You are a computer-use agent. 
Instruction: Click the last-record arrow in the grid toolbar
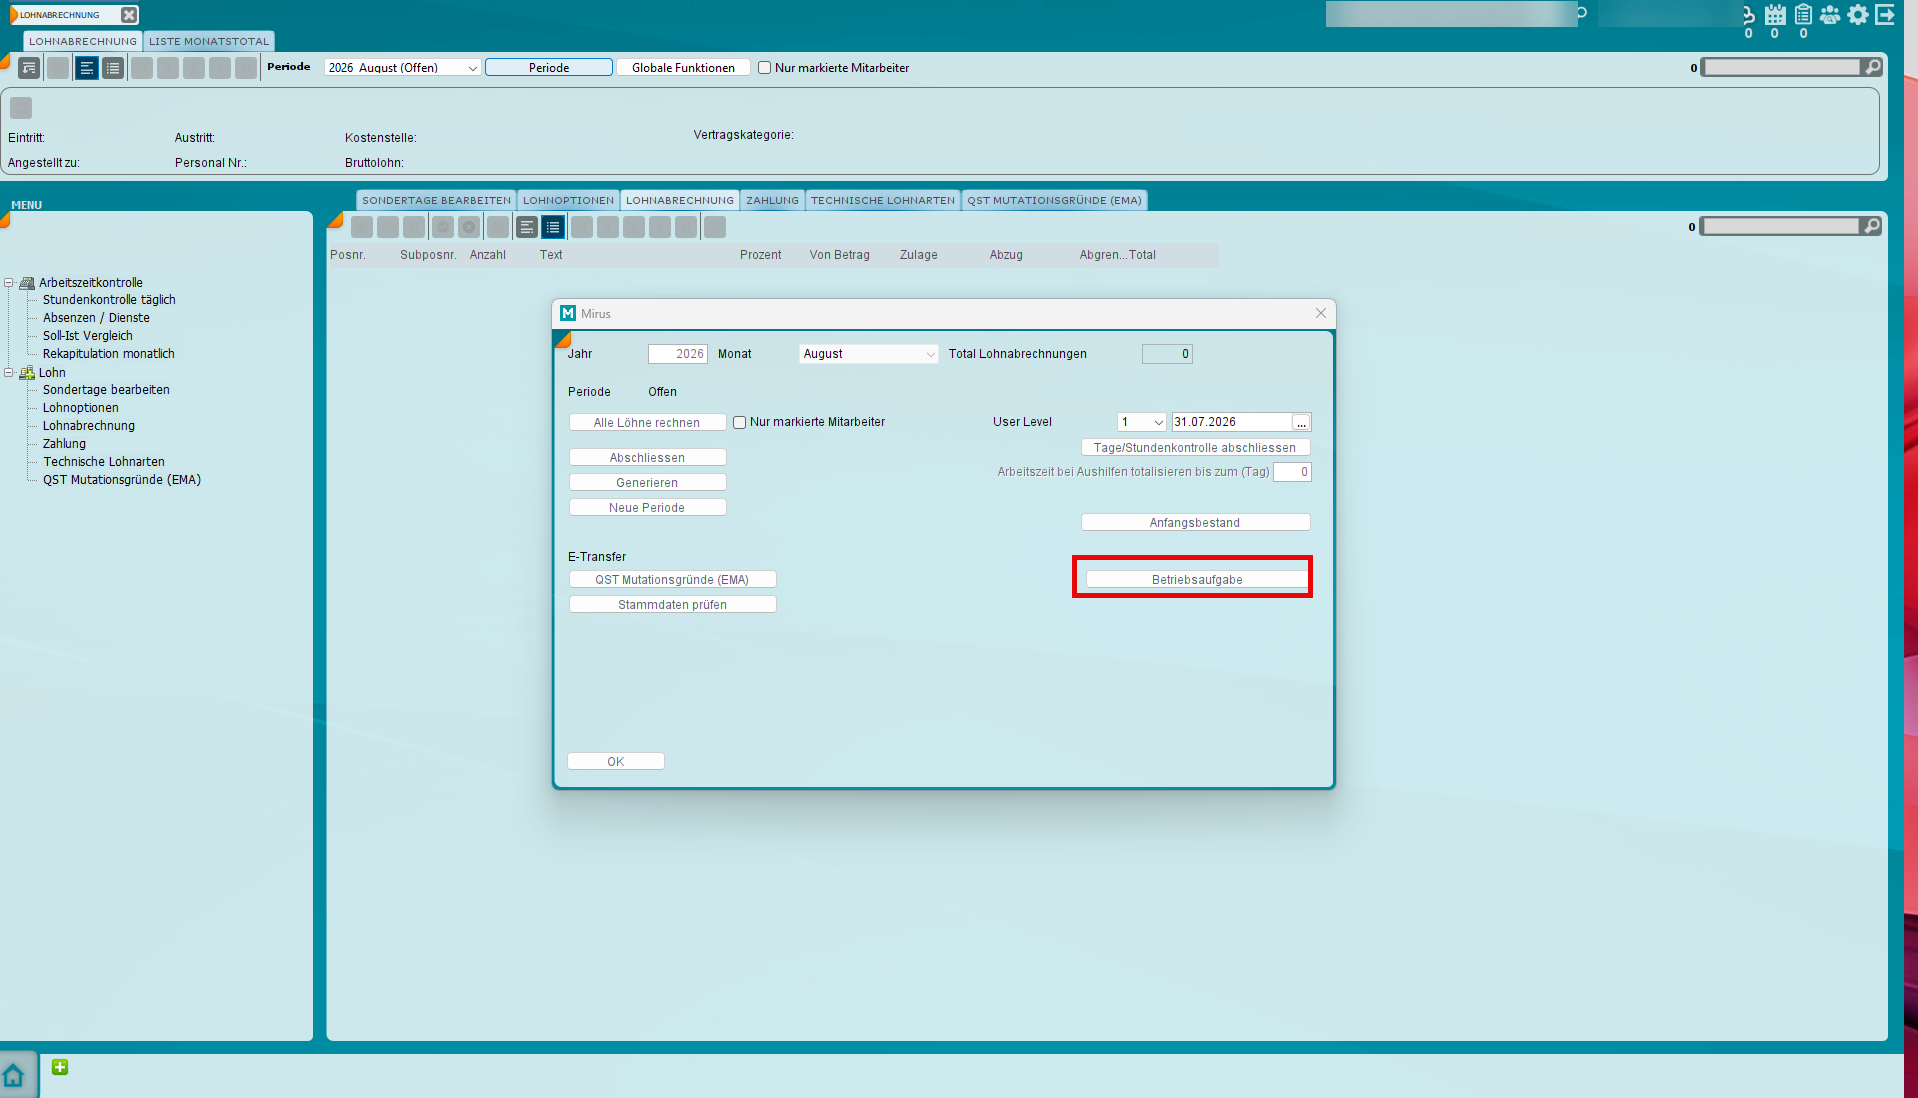click(x=686, y=227)
